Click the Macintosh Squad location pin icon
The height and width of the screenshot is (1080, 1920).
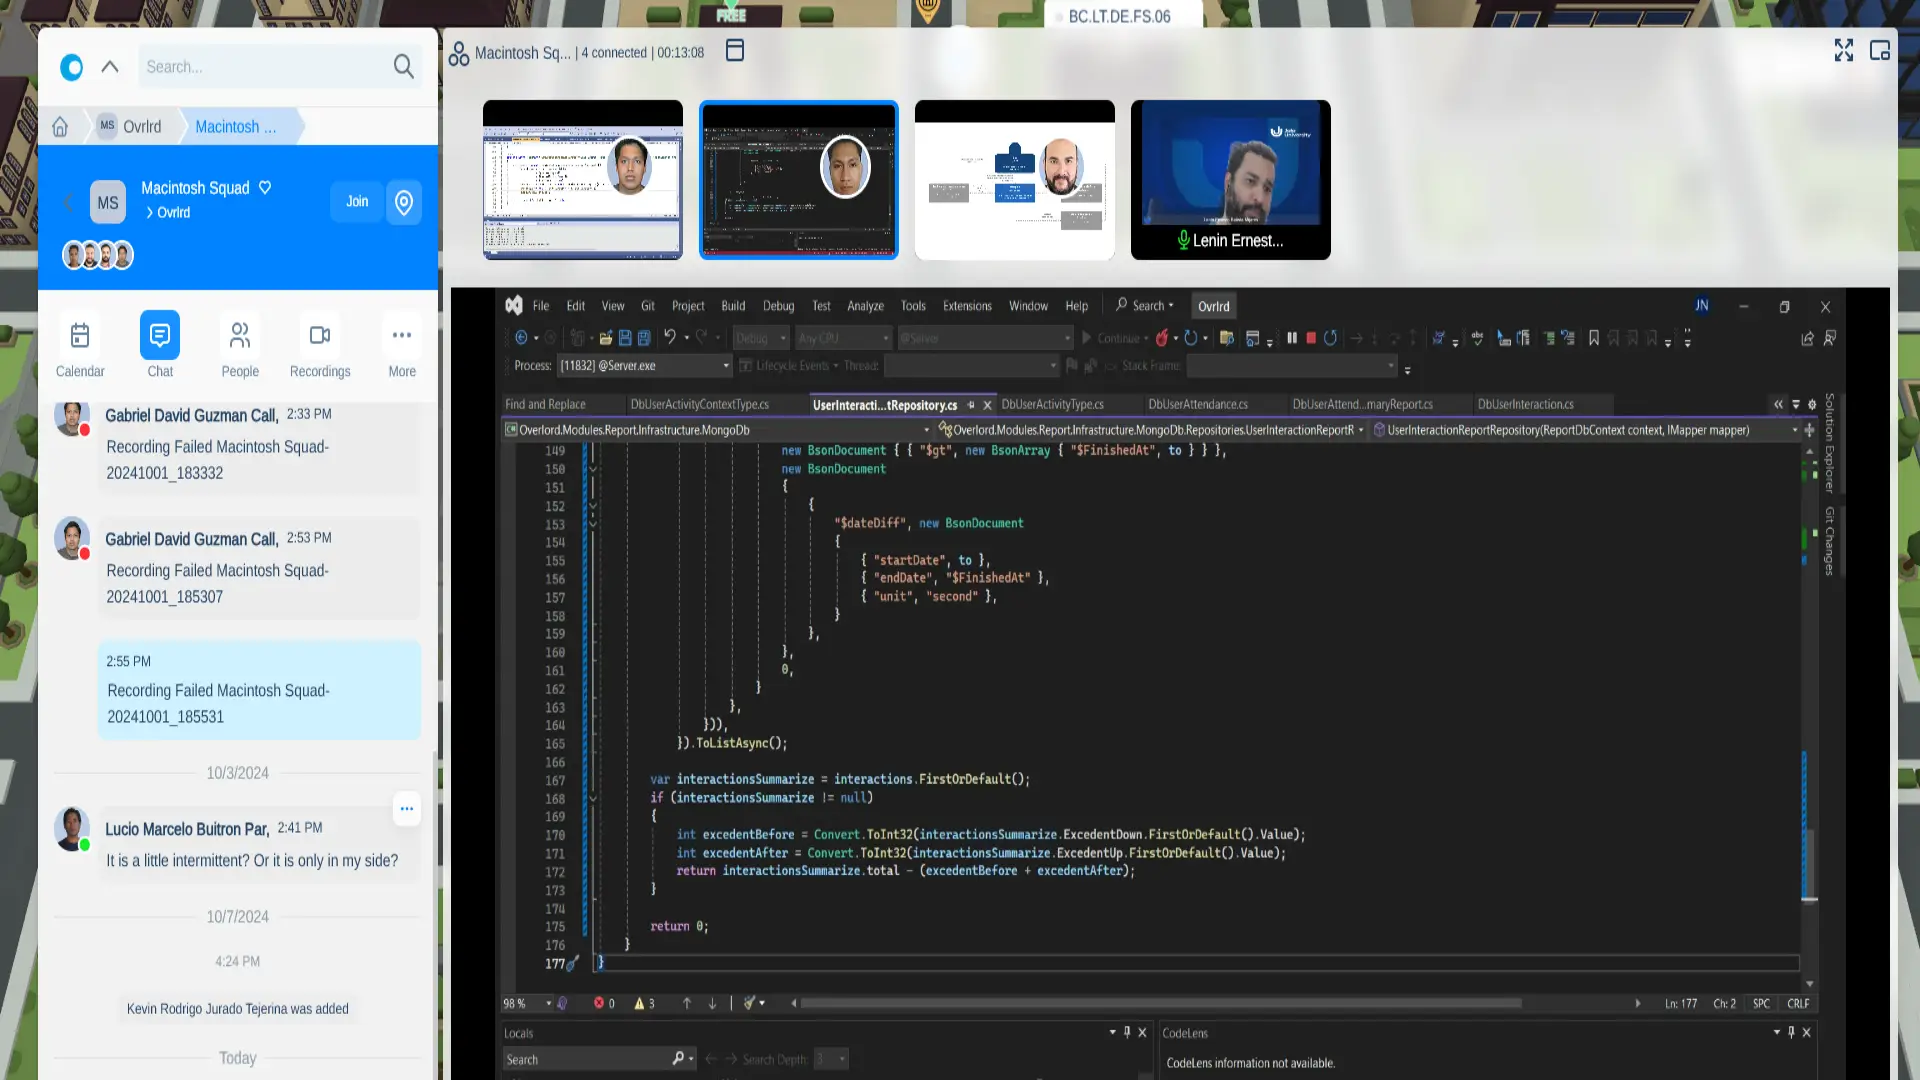(404, 203)
